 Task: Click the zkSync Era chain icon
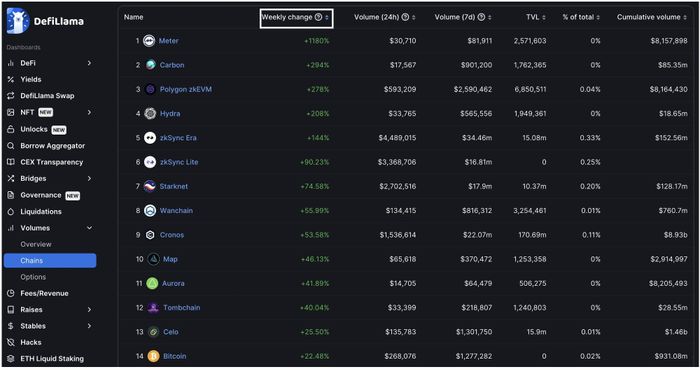tap(150, 138)
